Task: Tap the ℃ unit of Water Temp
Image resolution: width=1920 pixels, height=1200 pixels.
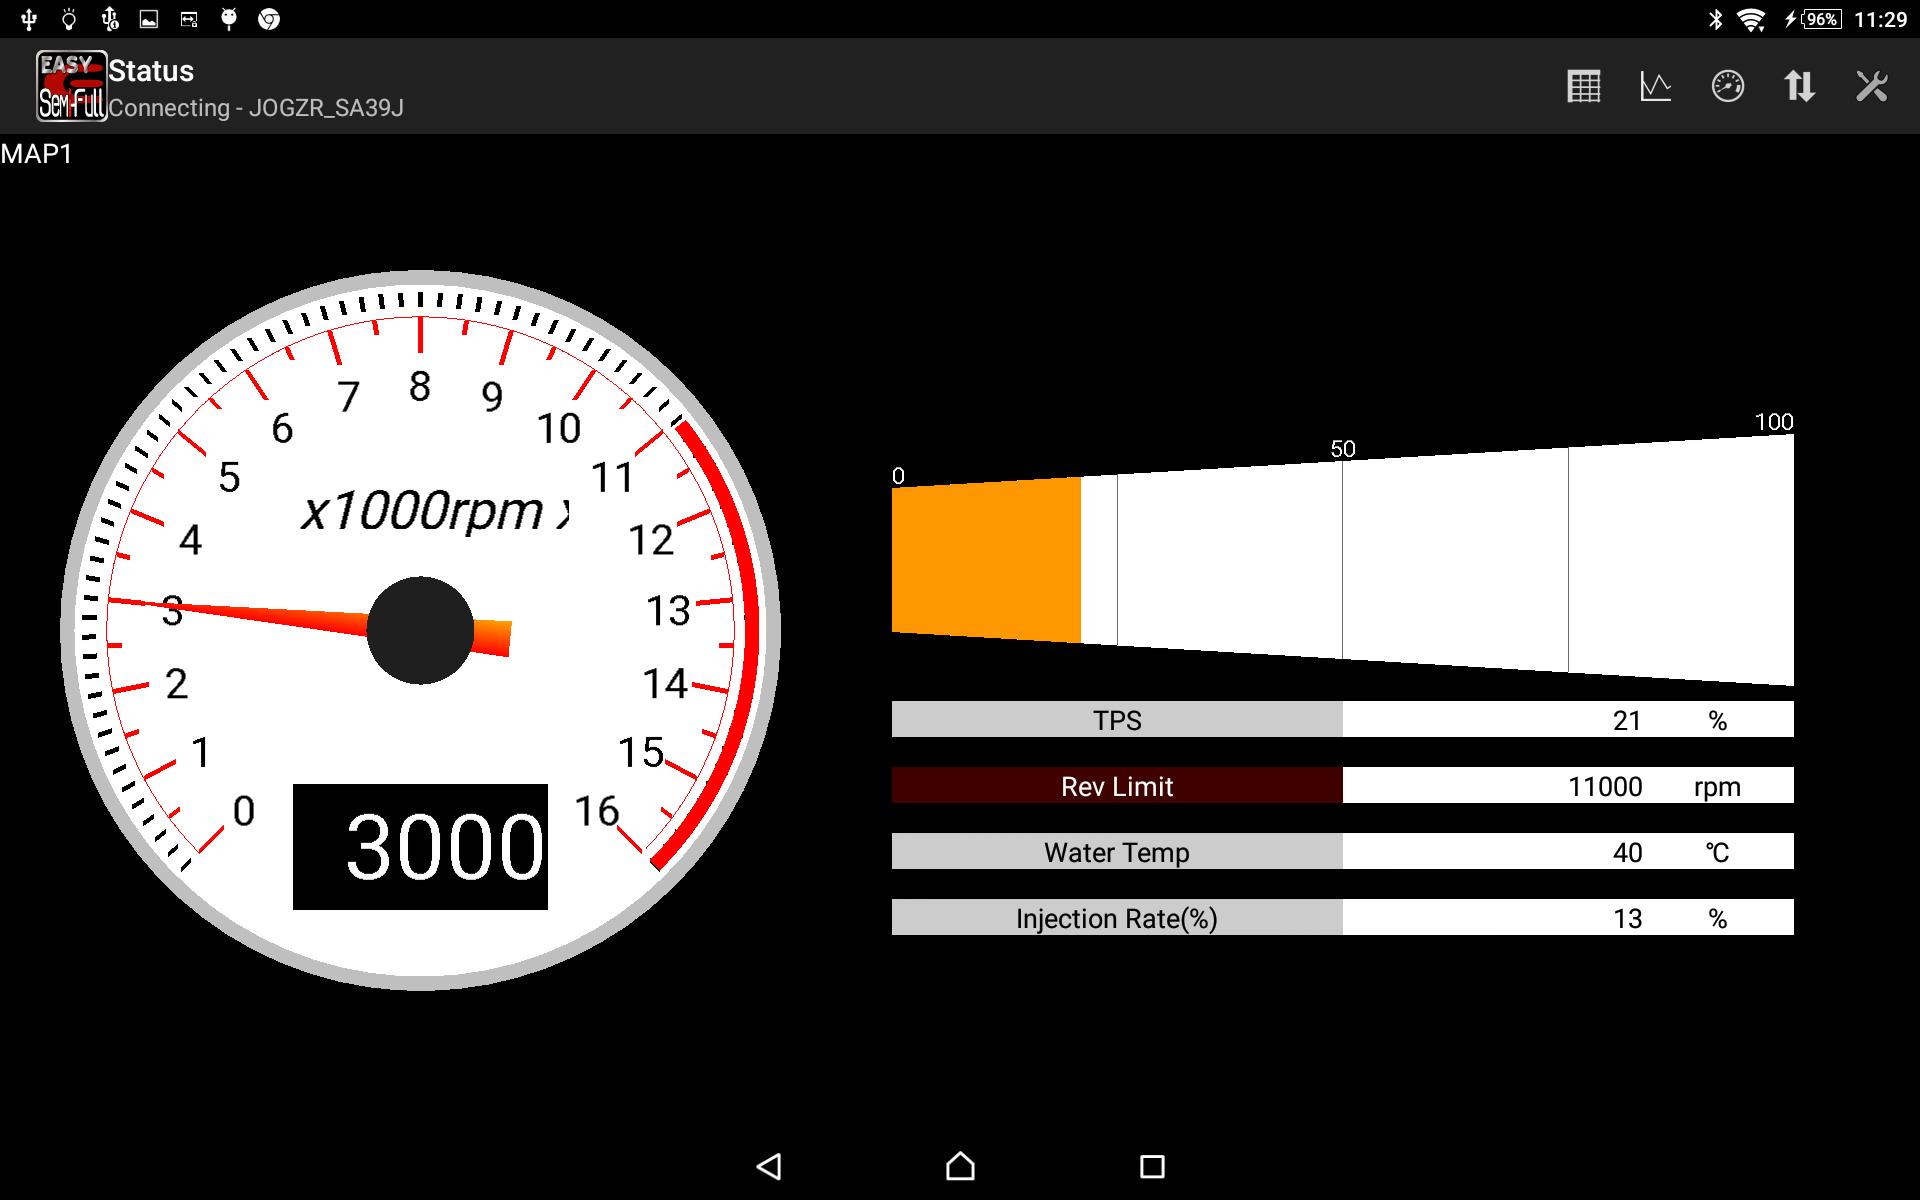Action: click(1717, 852)
